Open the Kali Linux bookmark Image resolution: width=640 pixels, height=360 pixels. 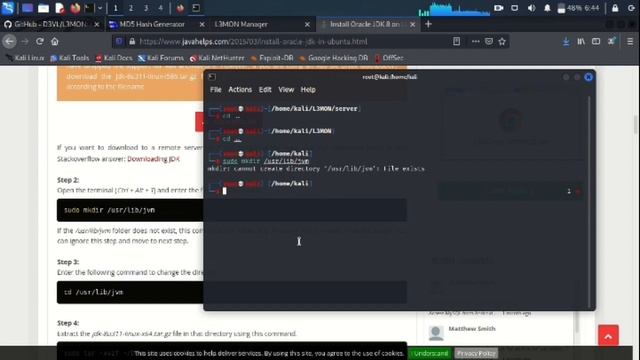click(25, 58)
